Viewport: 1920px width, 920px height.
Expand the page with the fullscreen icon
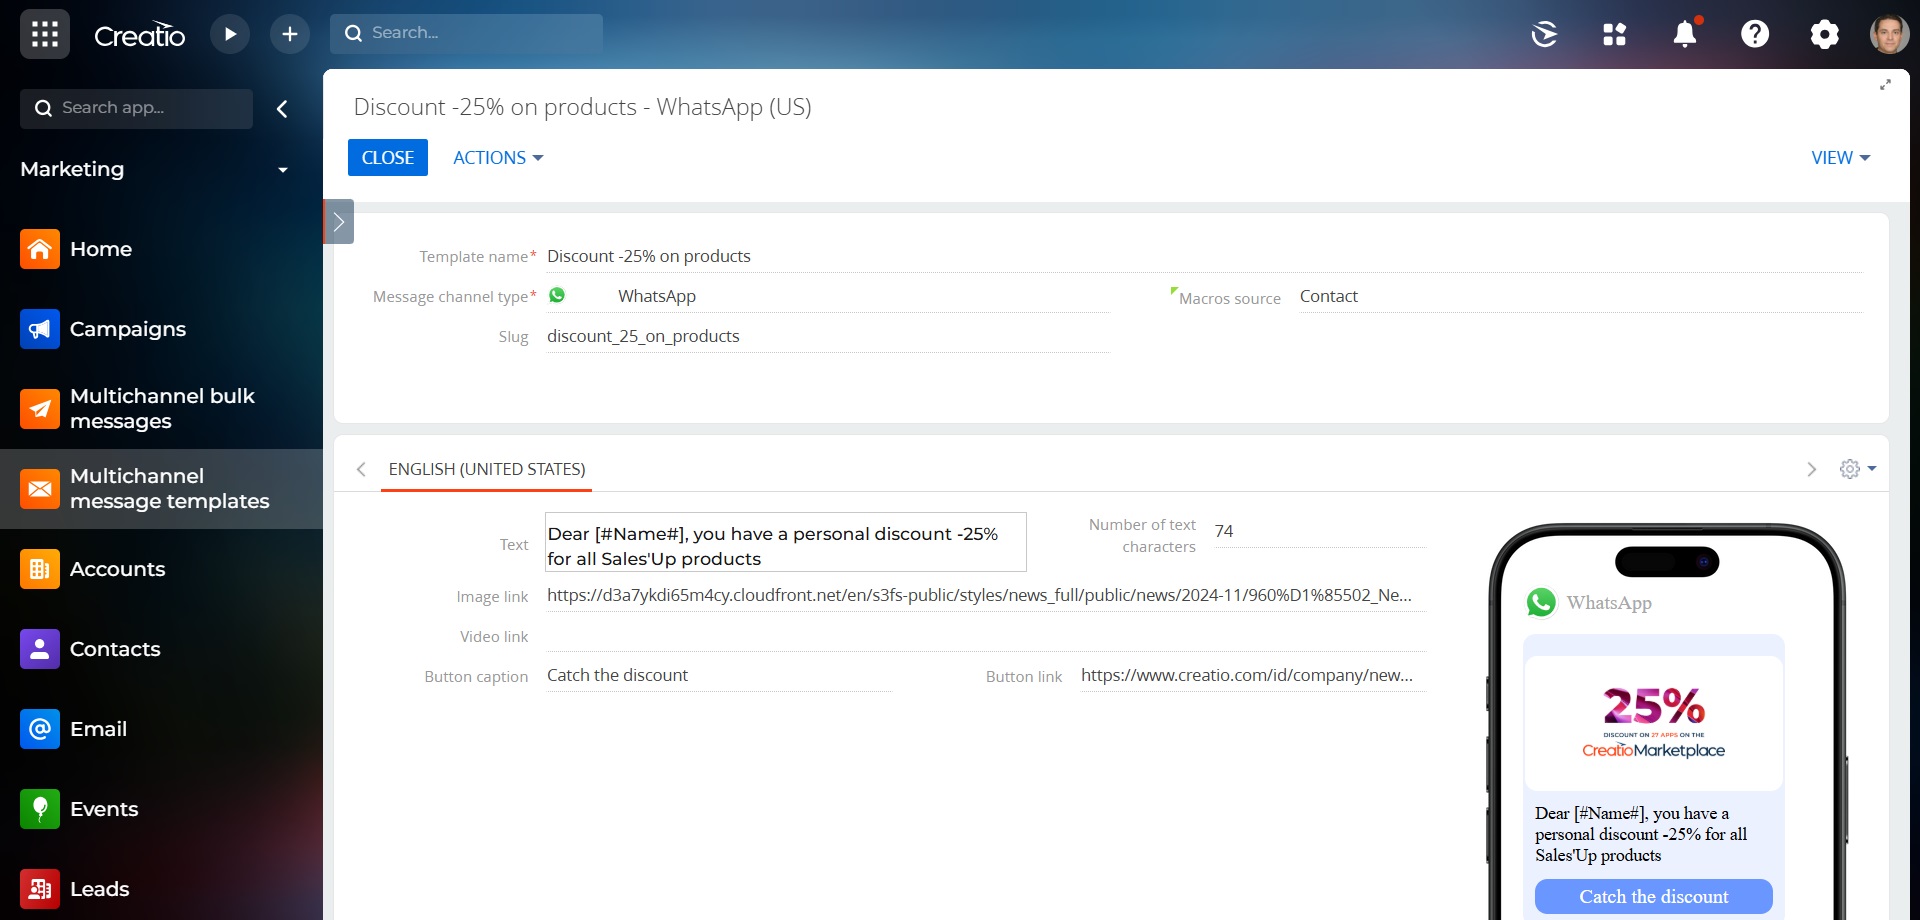point(1885,85)
